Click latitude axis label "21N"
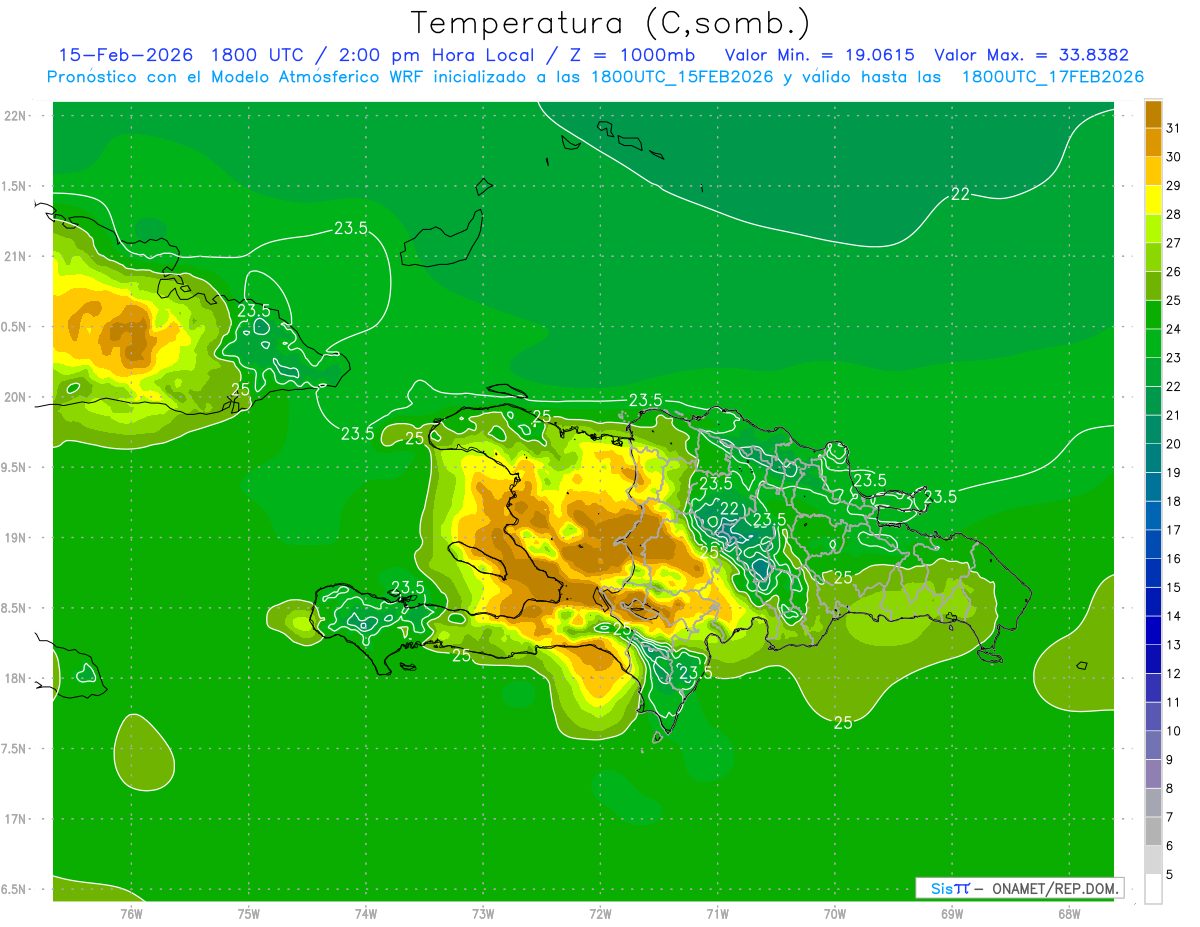The width and height of the screenshot is (1200, 927). tap(16, 256)
